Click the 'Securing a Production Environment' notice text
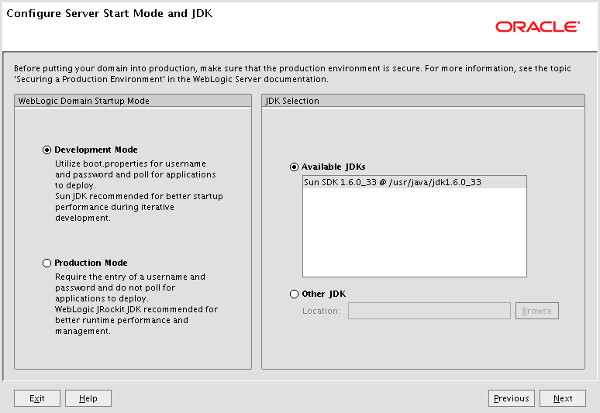The width and height of the screenshot is (600, 413). (x=292, y=73)
